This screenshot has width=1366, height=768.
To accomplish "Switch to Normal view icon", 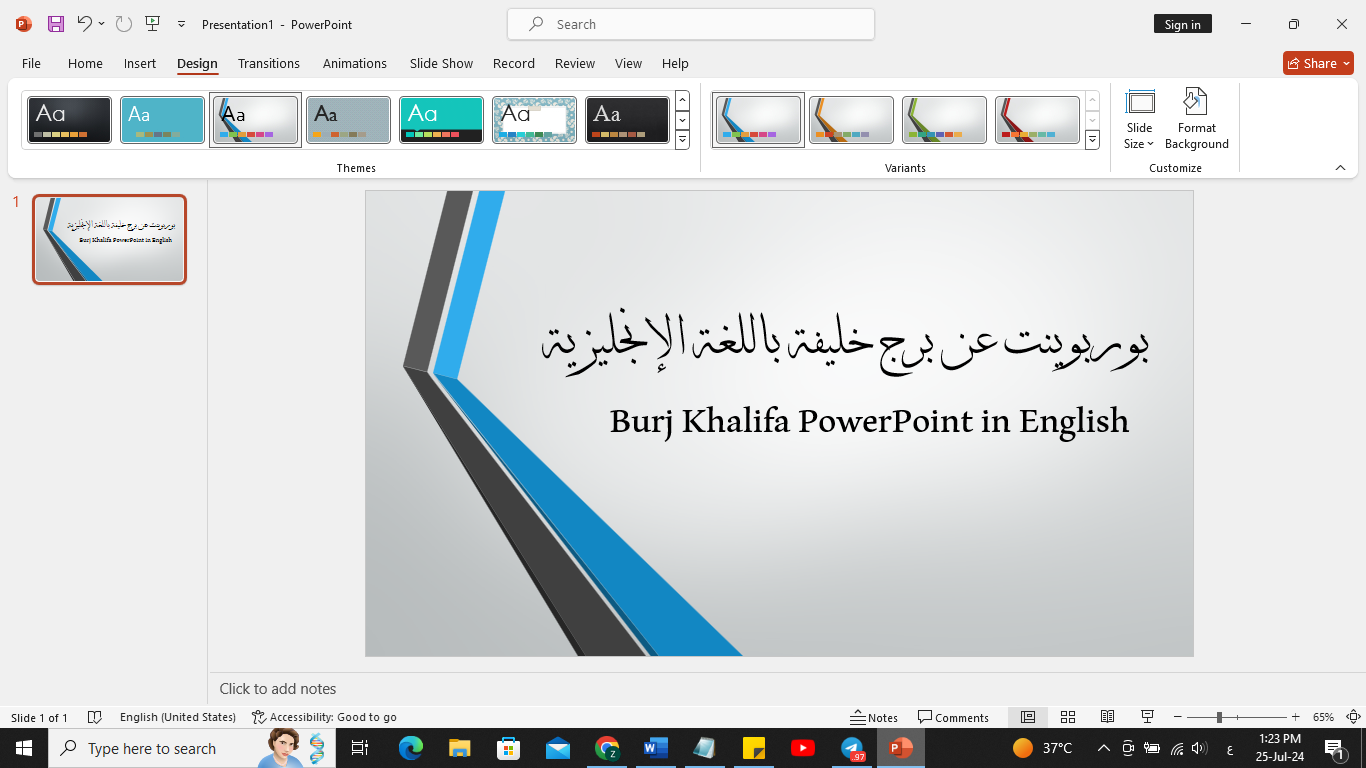I will click(x=1028, y=717).
